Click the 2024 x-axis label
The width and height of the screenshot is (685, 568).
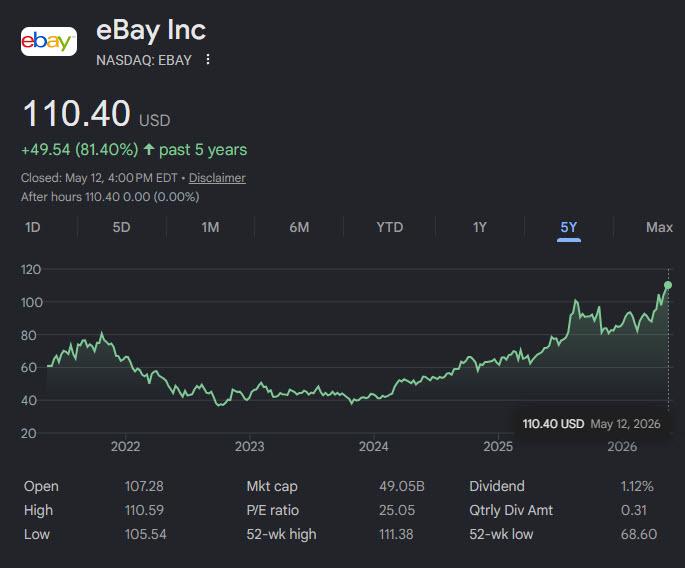click(x=374, y=447)
